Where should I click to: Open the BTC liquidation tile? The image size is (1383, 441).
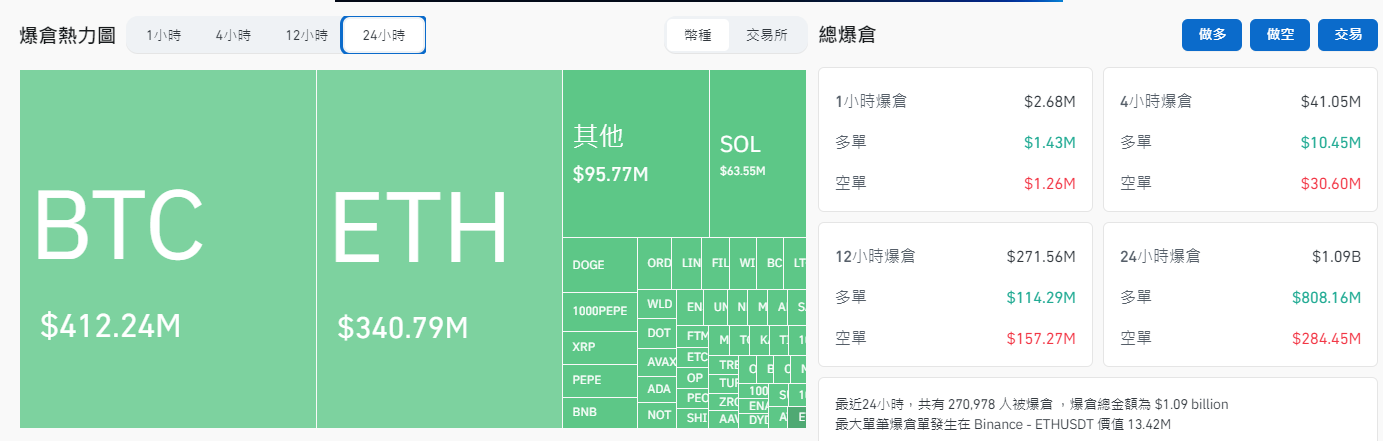pyautogui.click(x=168, y=249)
